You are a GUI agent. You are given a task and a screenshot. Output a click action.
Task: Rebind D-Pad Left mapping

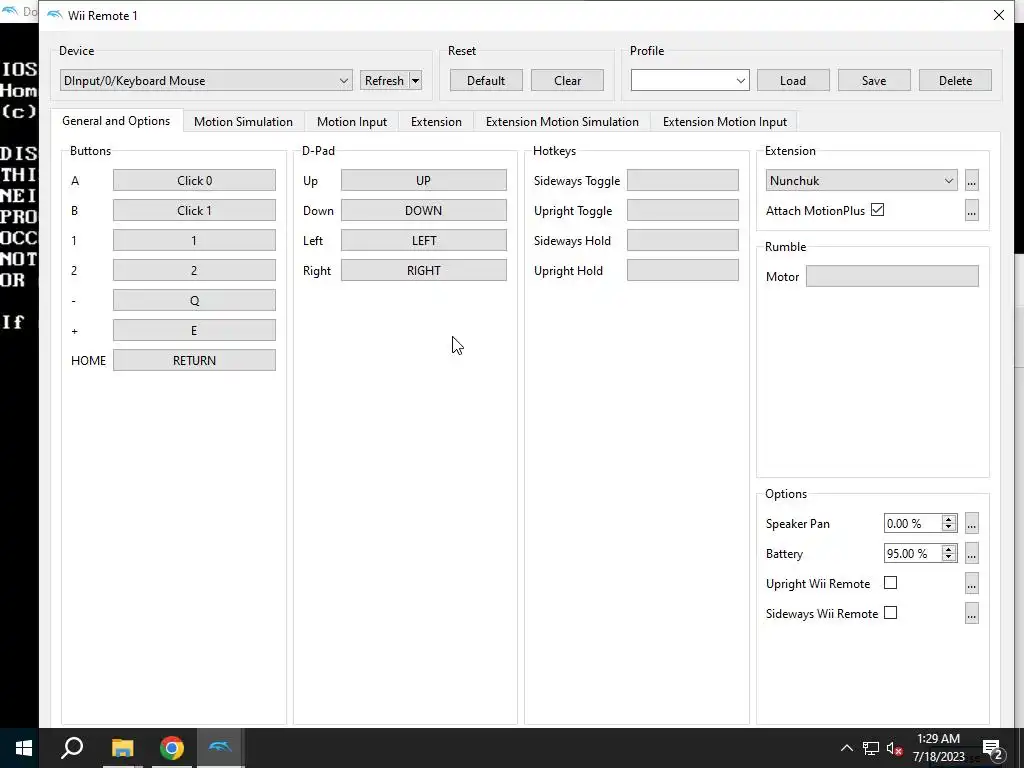tap(423, 240)
